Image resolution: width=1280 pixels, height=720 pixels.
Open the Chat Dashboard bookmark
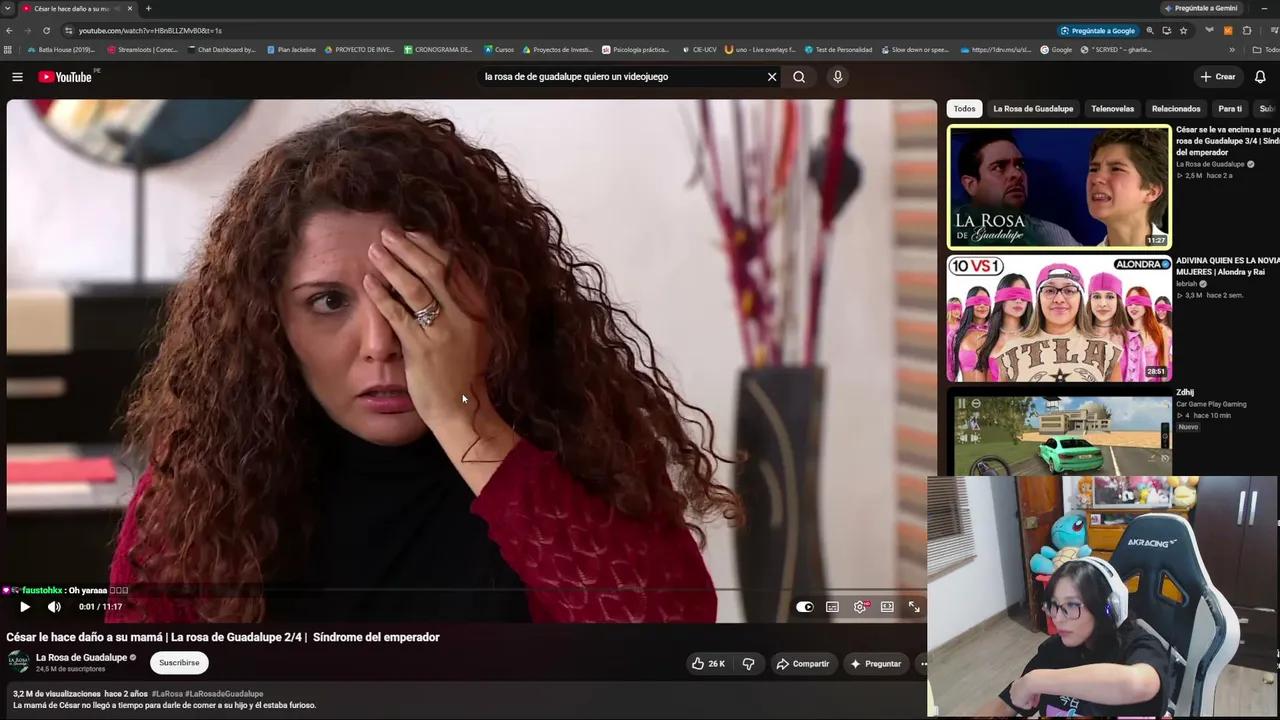click(x=221, y=50)
